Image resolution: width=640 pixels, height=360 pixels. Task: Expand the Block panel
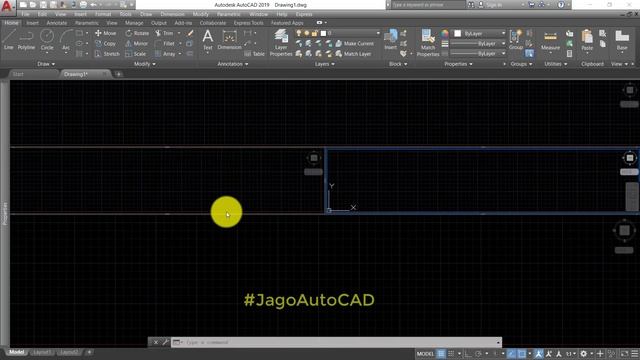pos(398,64)
